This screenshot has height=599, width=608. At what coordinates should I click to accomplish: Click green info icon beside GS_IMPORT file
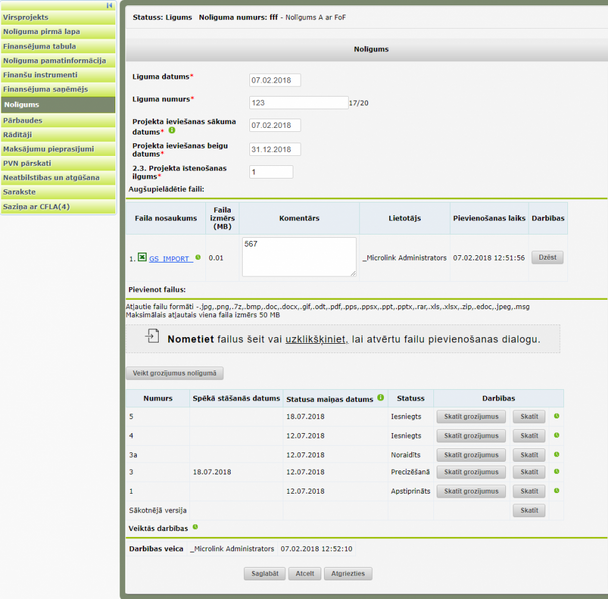[x=198, y=257]
